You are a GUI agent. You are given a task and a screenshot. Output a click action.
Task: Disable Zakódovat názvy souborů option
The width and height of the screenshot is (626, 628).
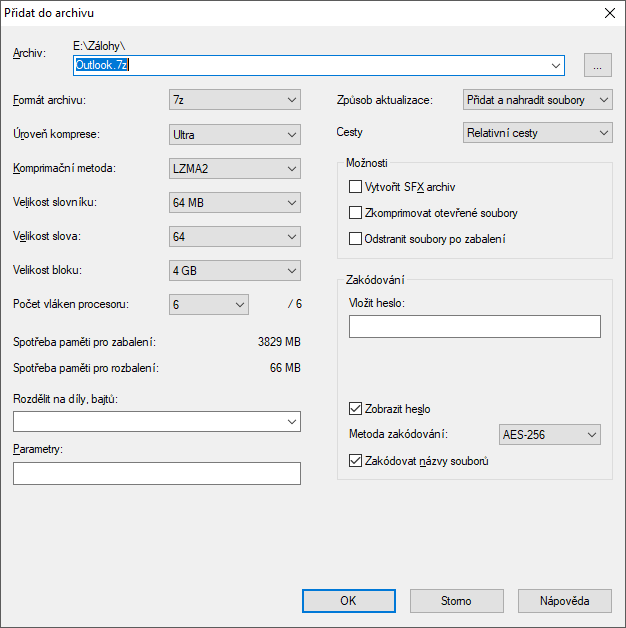pos(355,461)
